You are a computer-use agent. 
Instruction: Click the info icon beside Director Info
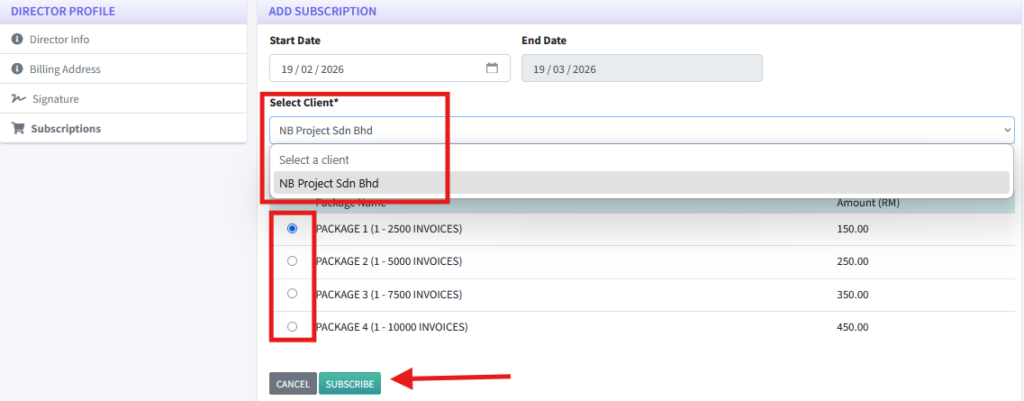coord(17,39)
